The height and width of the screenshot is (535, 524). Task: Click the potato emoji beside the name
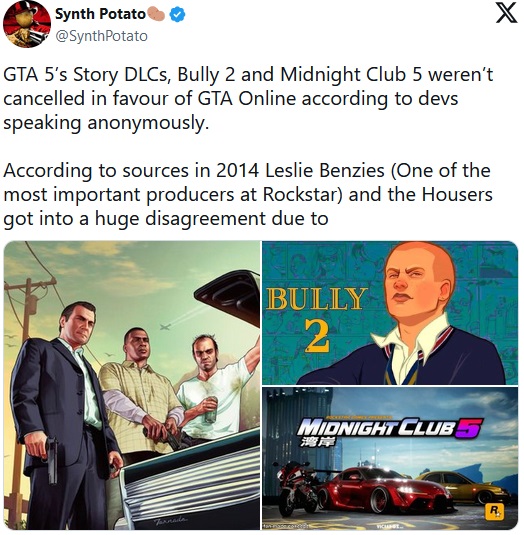[156, 14]
